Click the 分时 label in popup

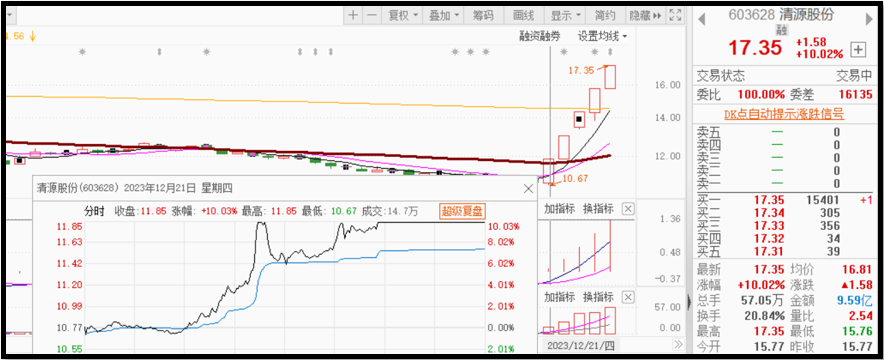tap(94, 212)
